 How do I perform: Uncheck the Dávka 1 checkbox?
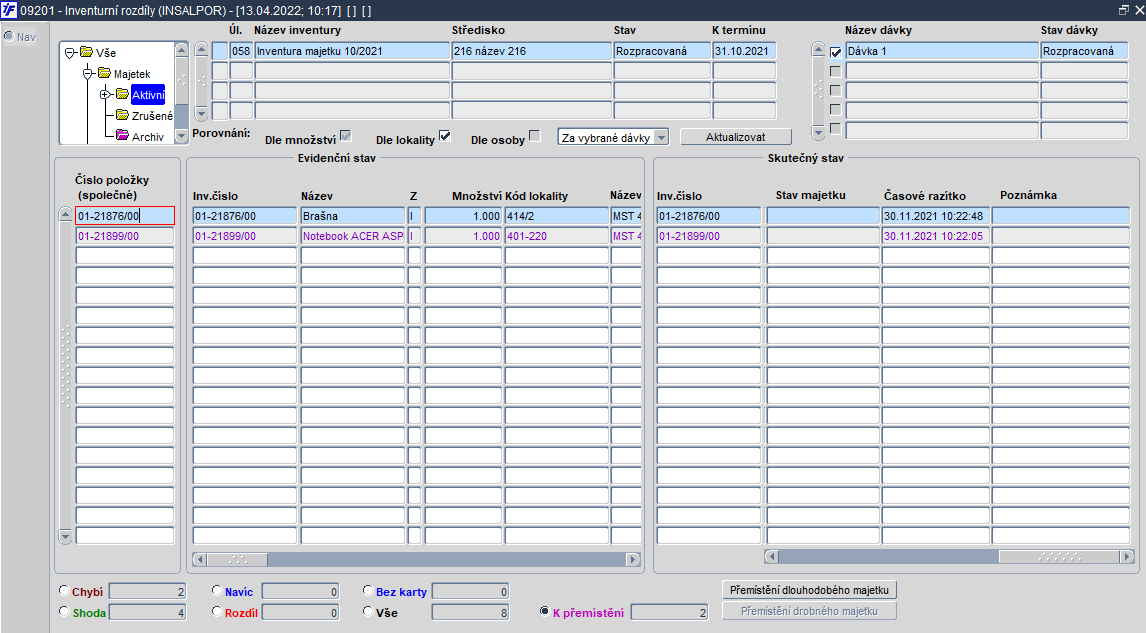tap(835, 52)
